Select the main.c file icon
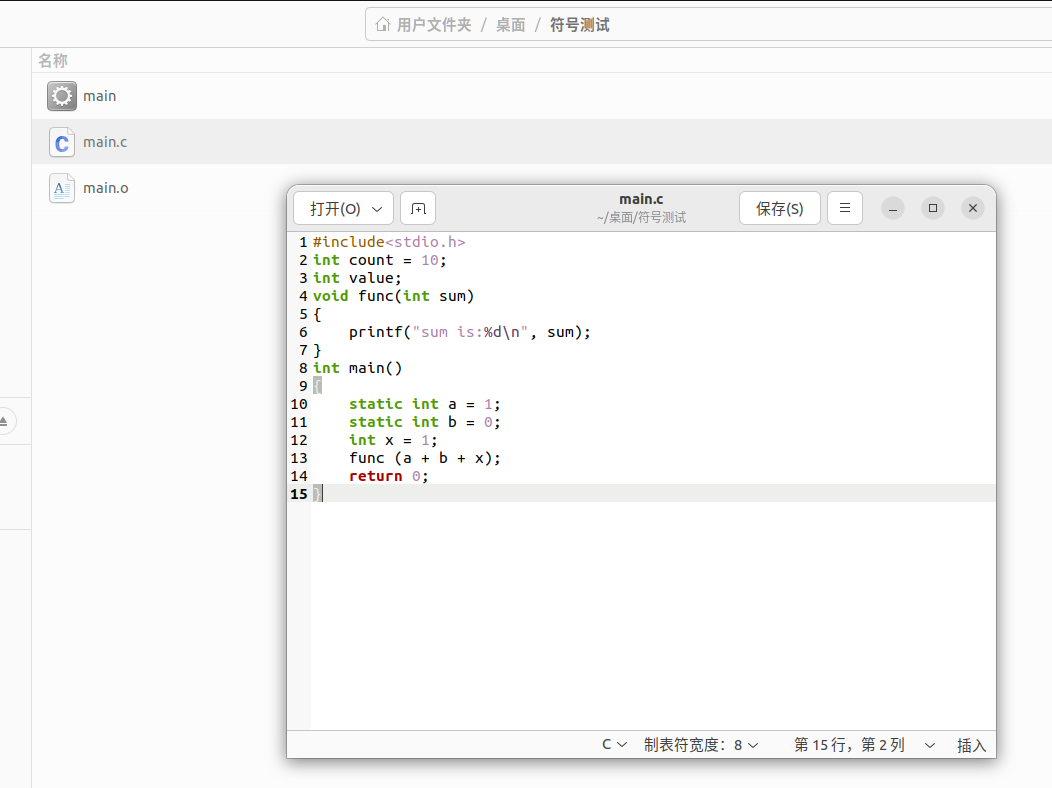Screen dimensions: 1052x788 click(62, 142)
